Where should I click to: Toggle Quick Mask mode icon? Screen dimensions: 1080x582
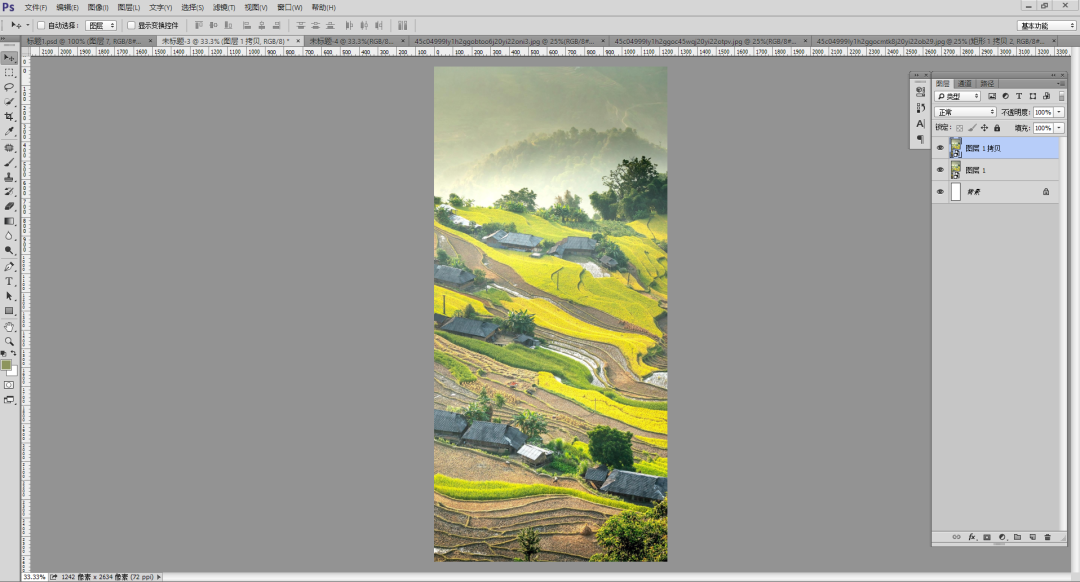(x=9, y=385)
